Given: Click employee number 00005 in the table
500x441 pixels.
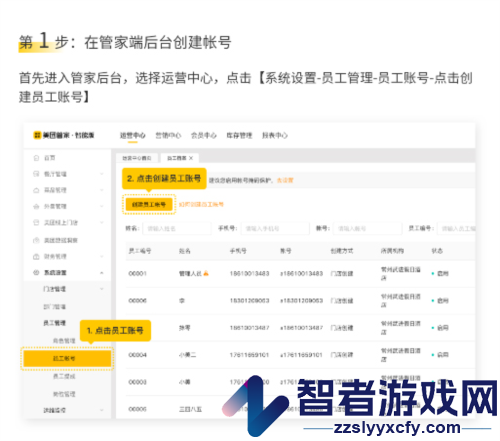Looking at the screenshot, I should (x=137, y=409).
